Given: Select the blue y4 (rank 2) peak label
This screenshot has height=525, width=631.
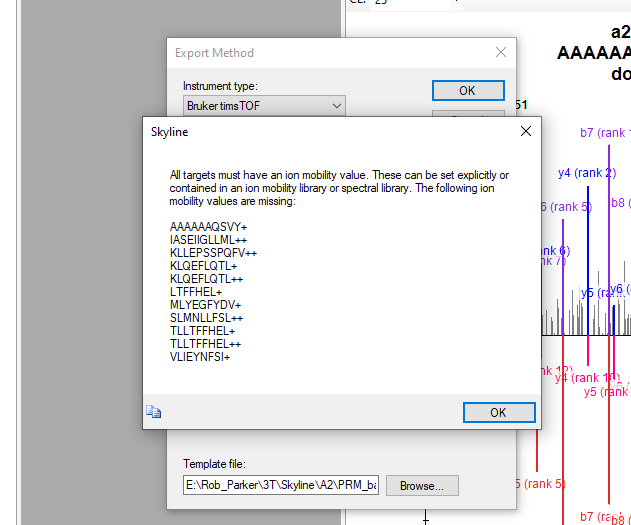Looking at the screenshot, I should [586, 173].
